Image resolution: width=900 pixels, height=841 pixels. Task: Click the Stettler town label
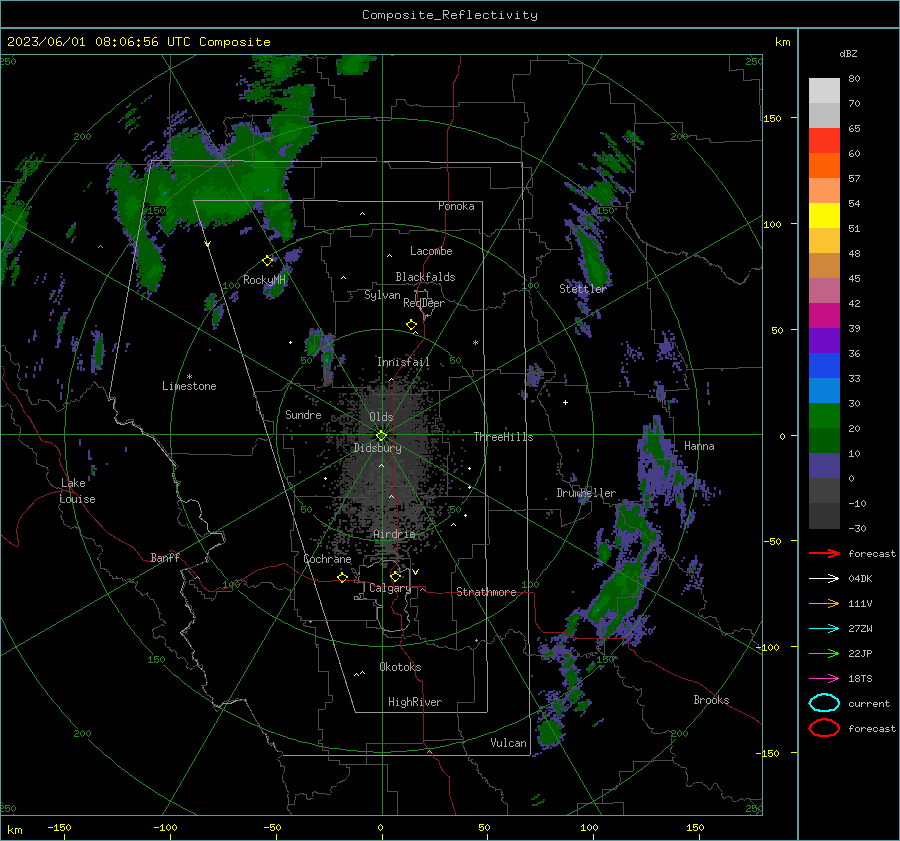pyautogui.click(x=583, y=289)
